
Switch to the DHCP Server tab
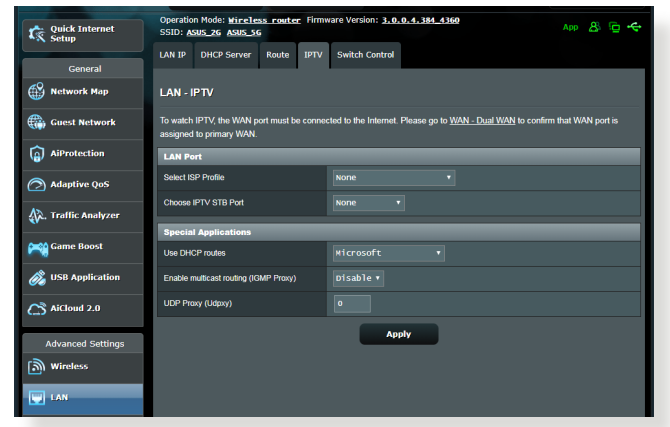click(225, 55)
